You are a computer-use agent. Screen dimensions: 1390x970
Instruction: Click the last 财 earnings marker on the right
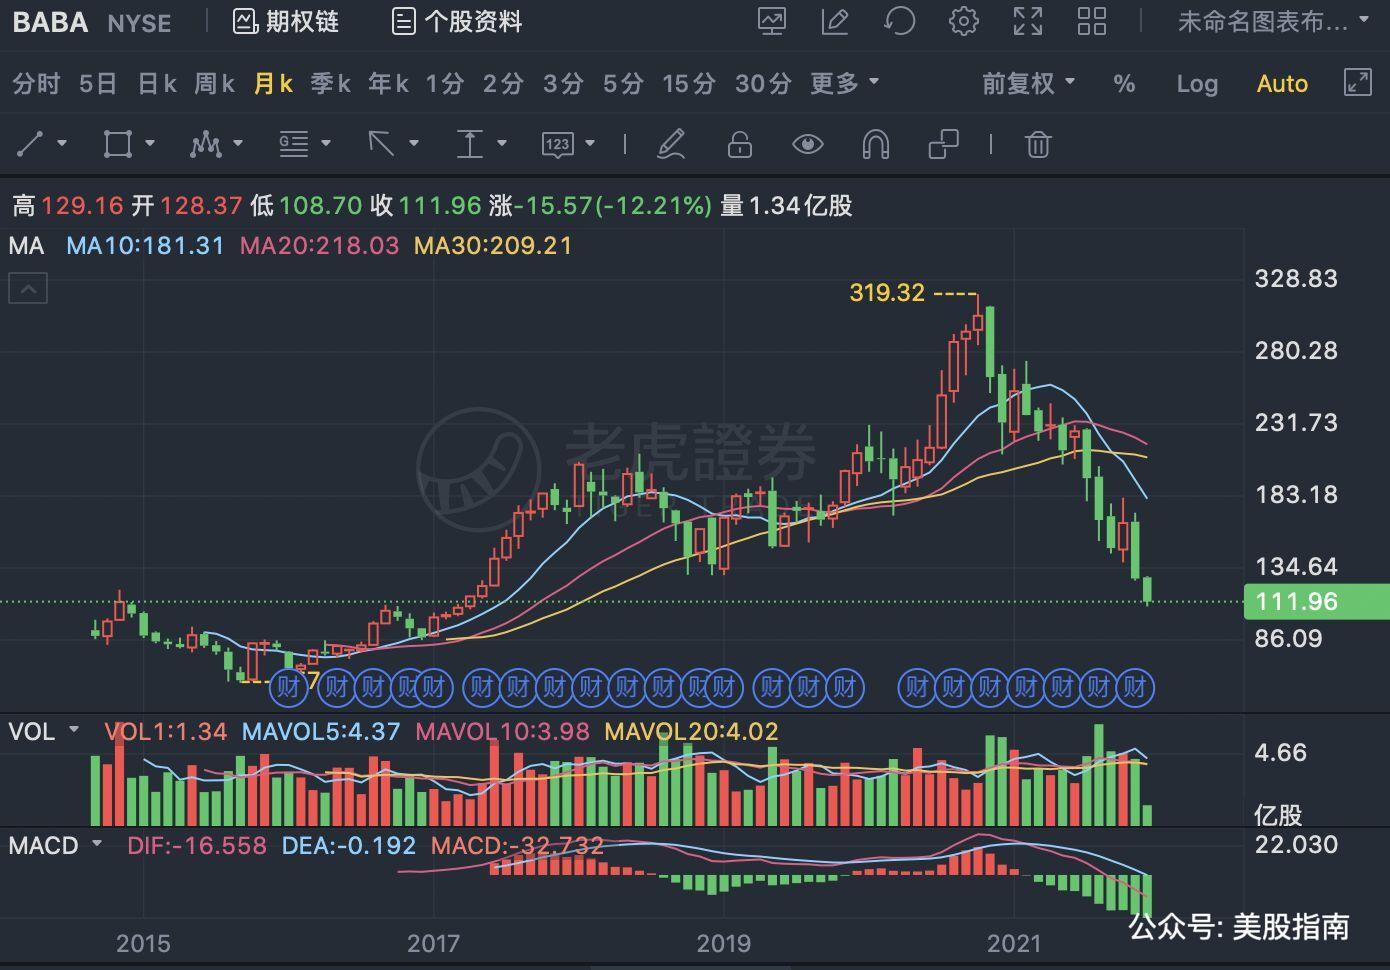coord(1135,687)
